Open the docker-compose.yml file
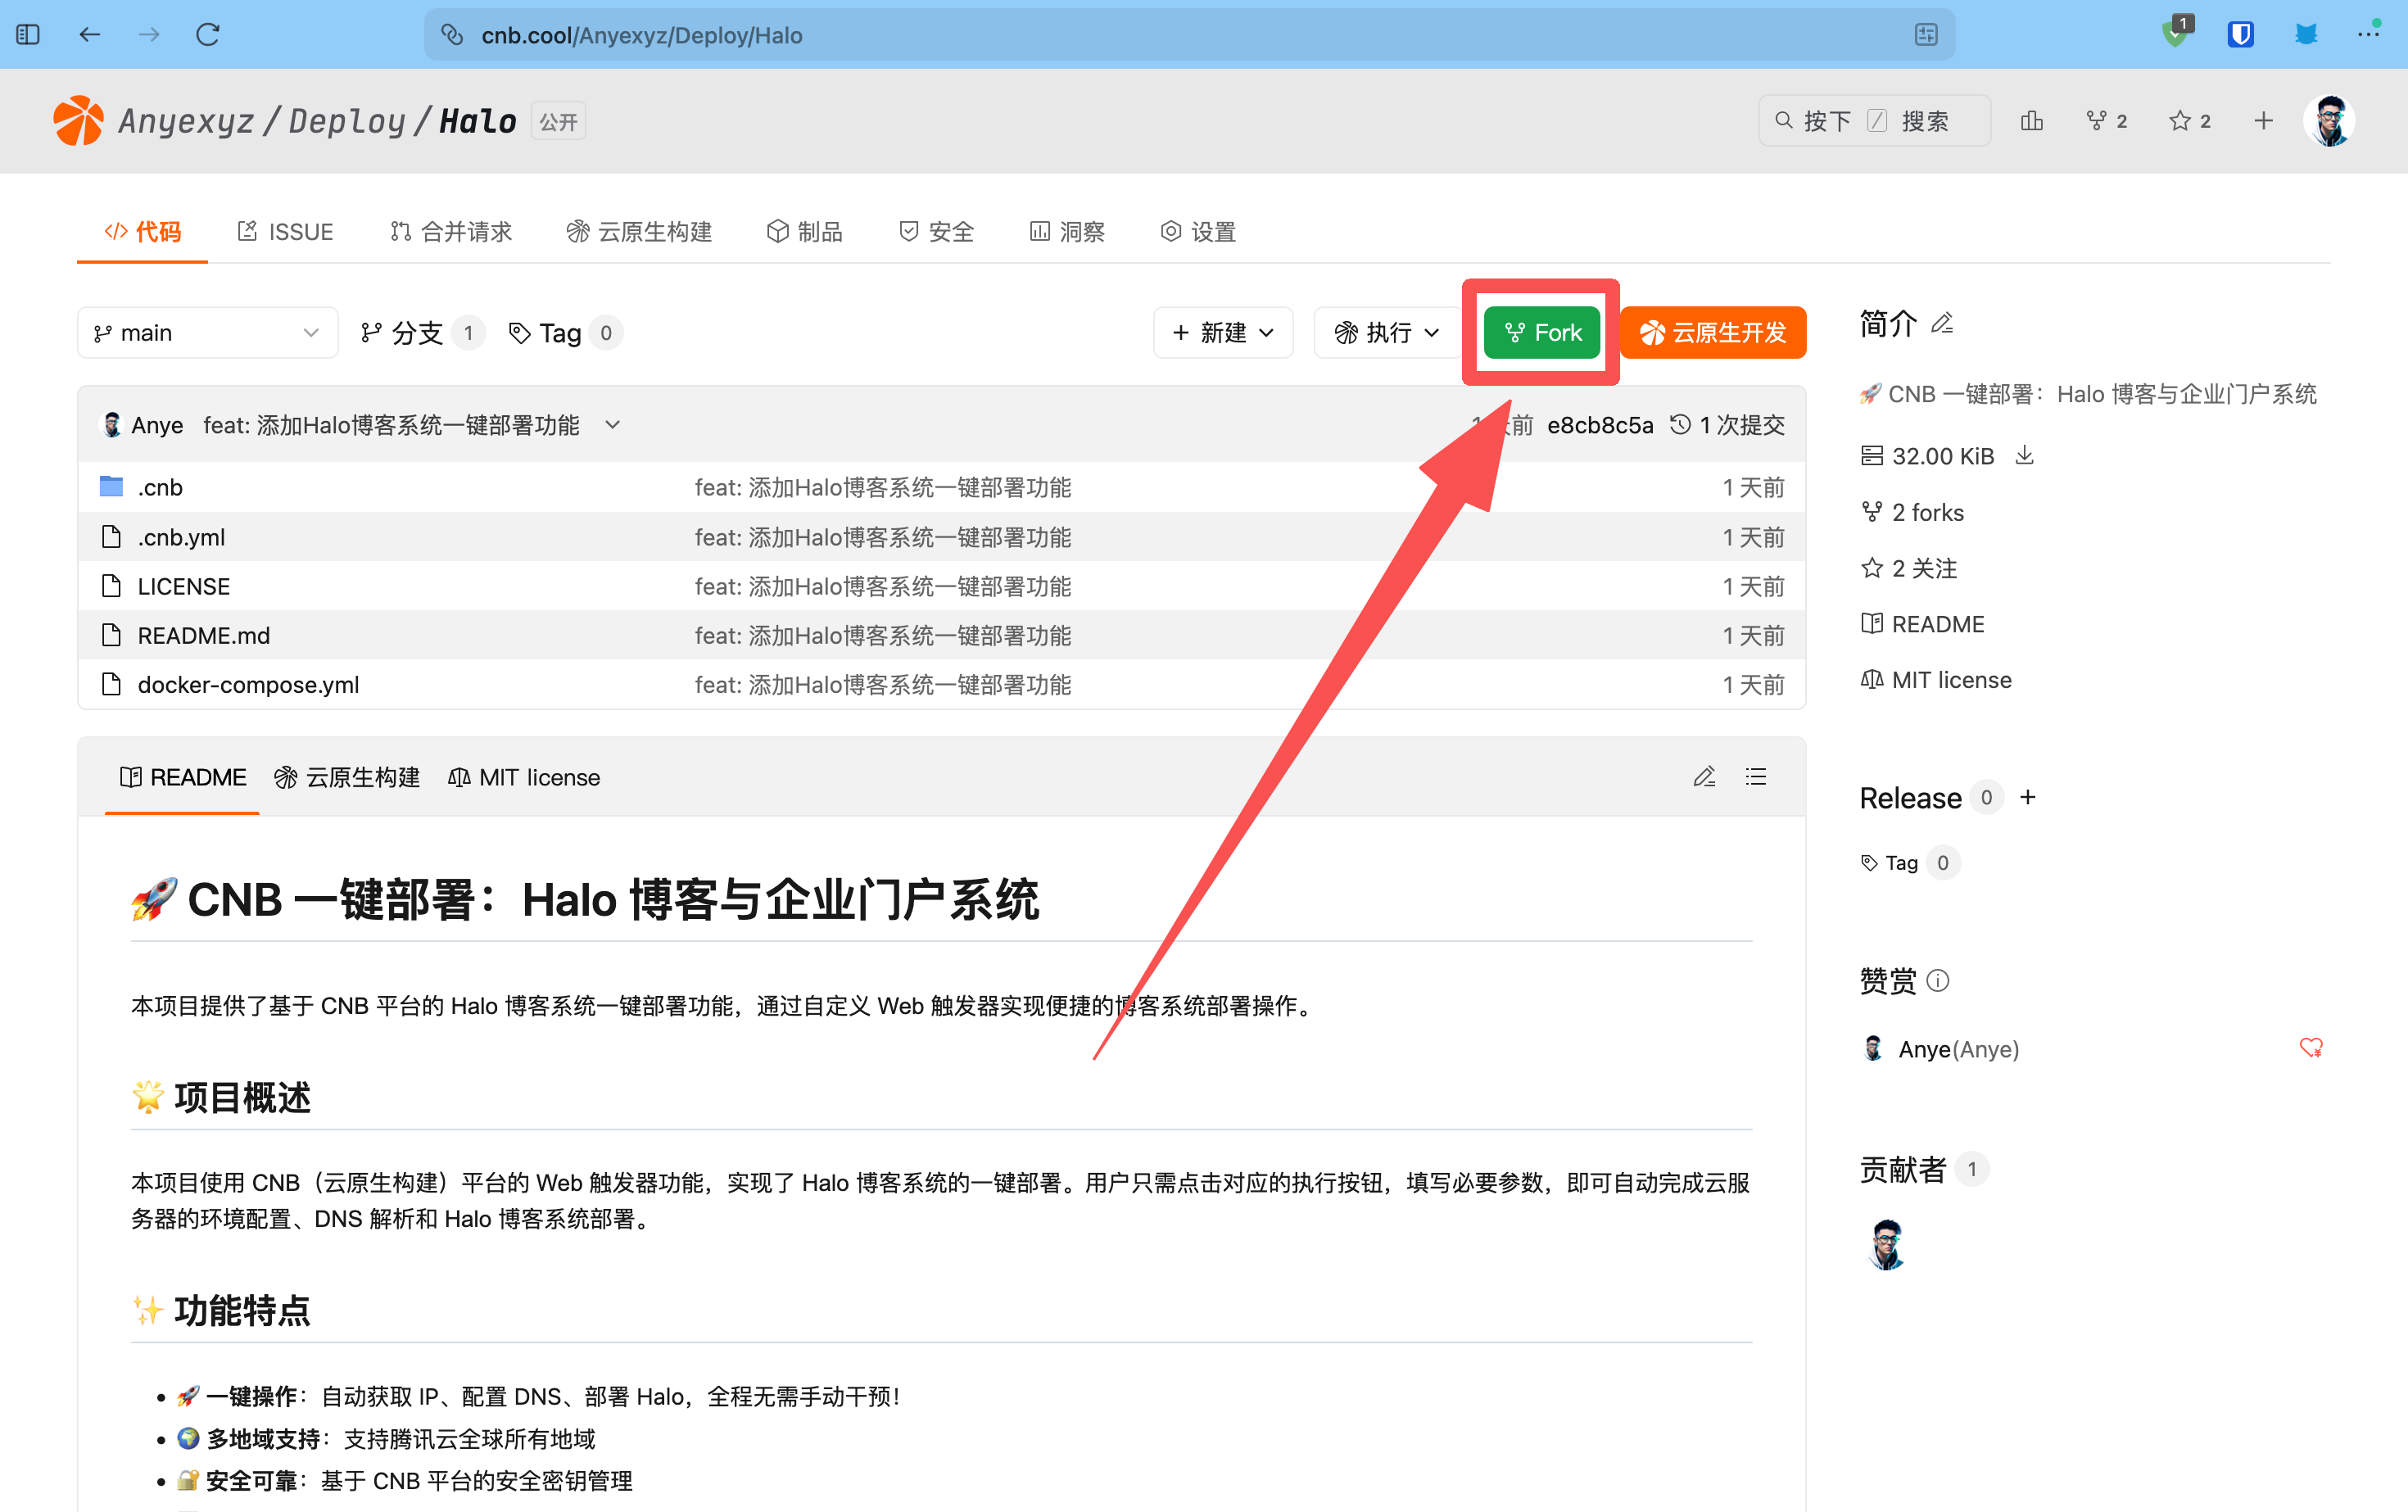 248,685
